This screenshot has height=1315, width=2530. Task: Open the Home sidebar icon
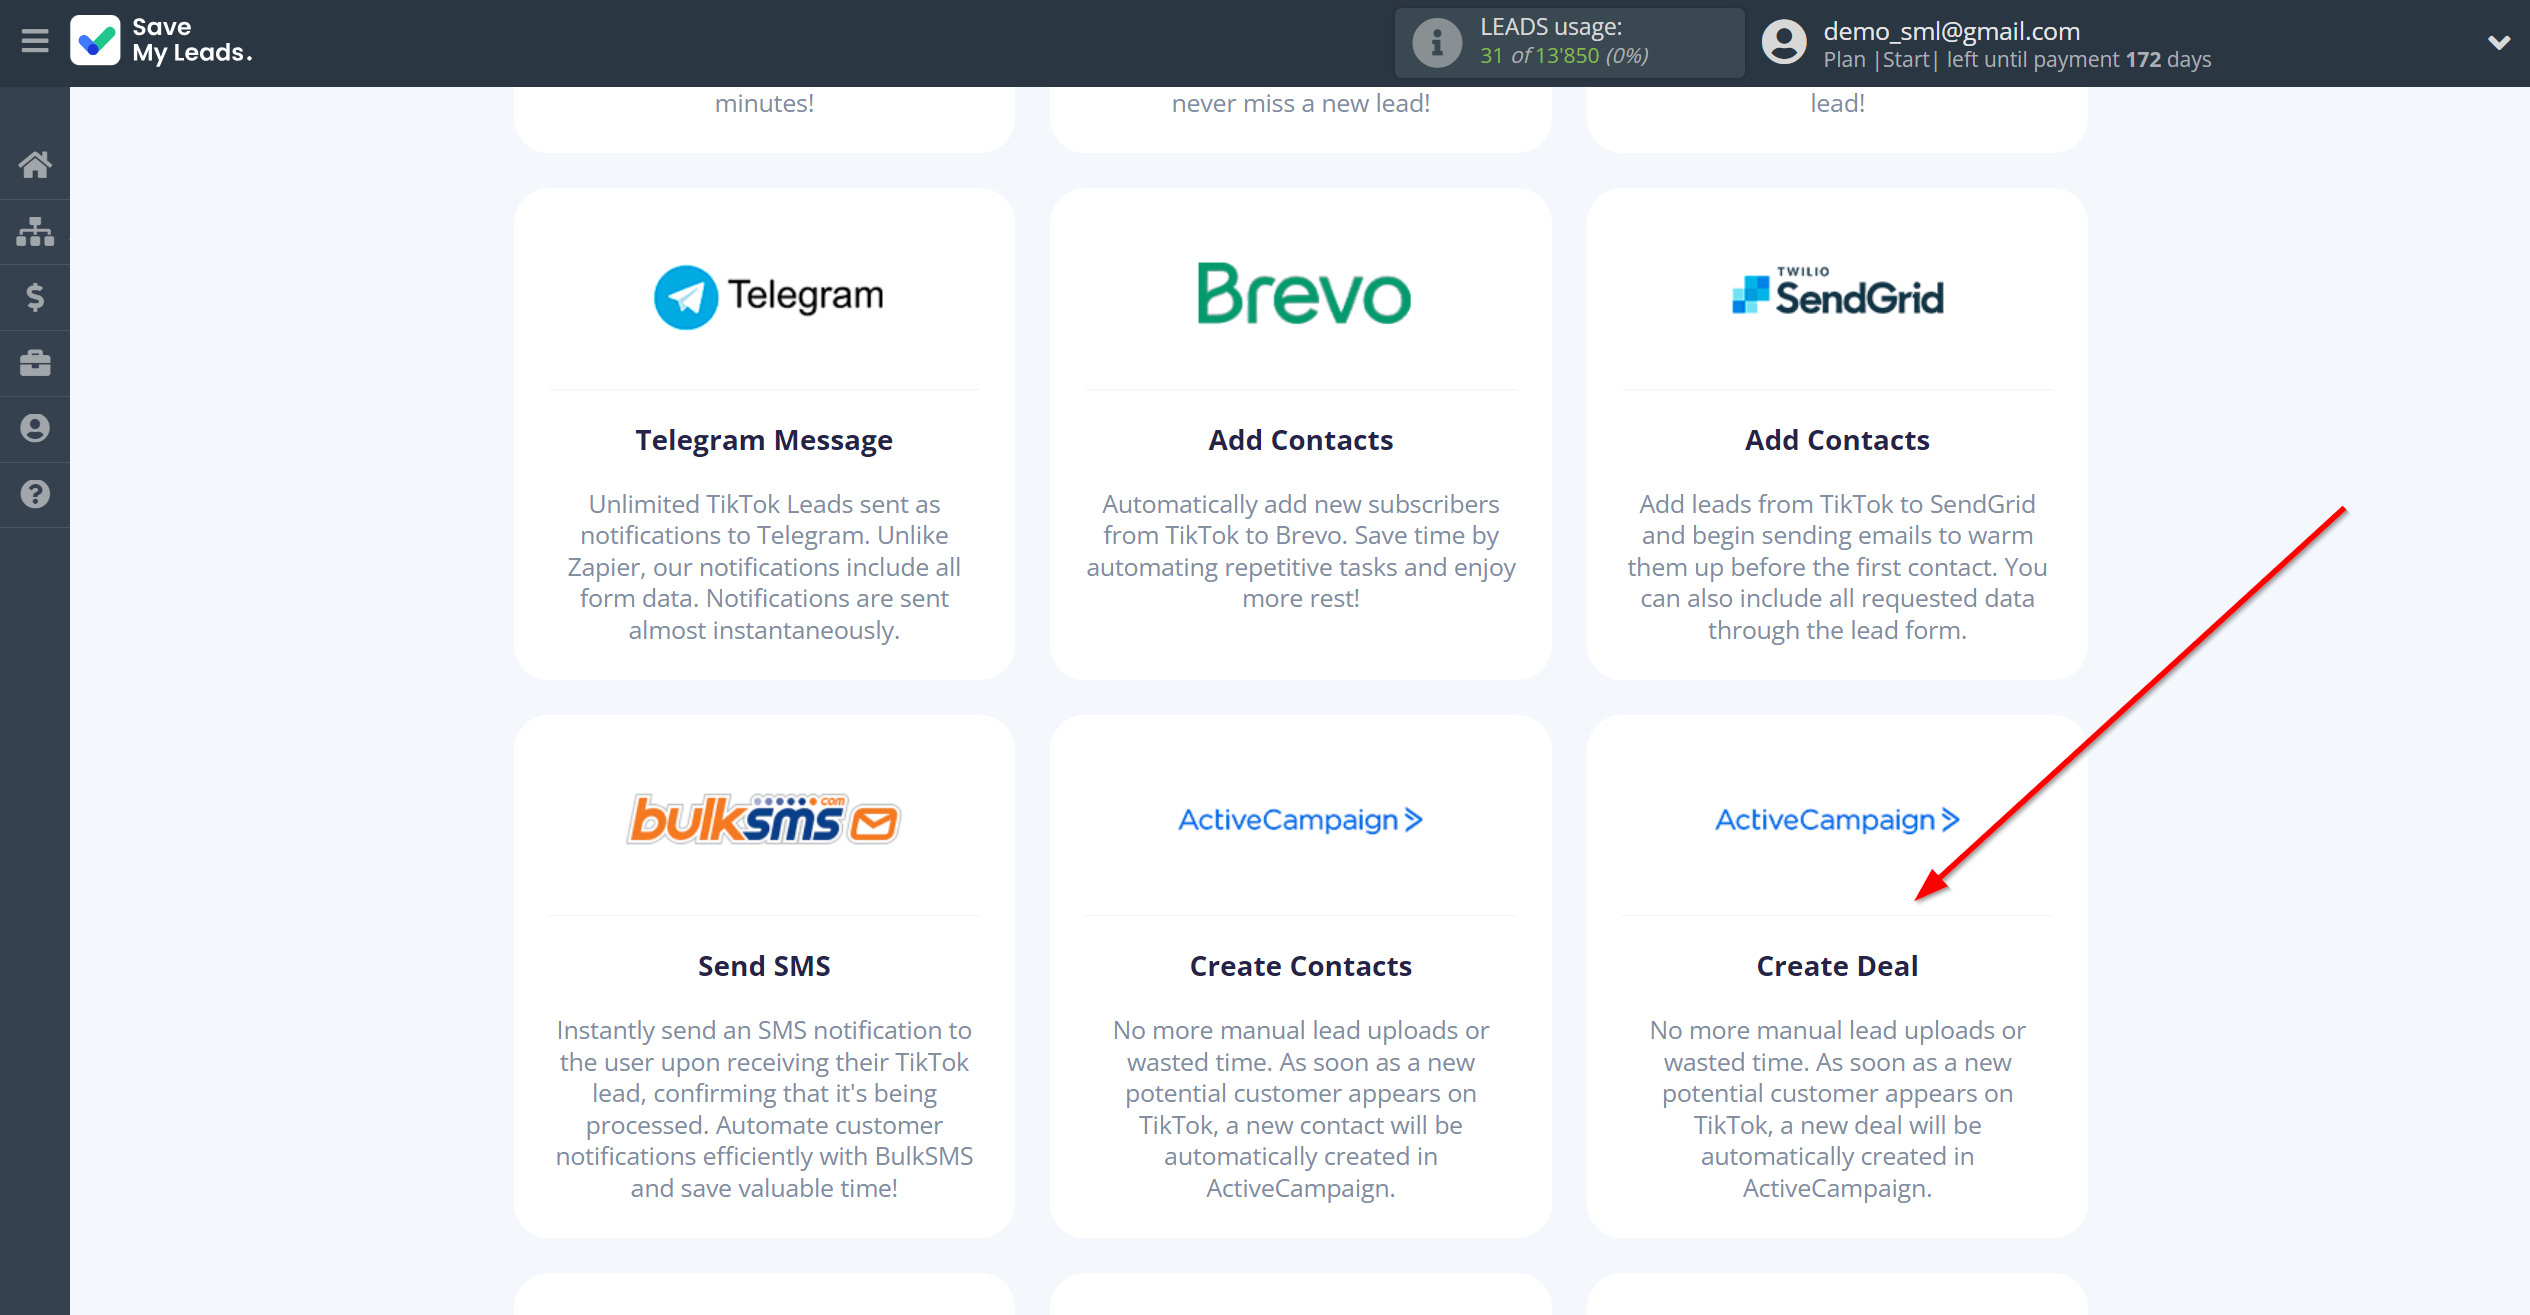[35, 164]
